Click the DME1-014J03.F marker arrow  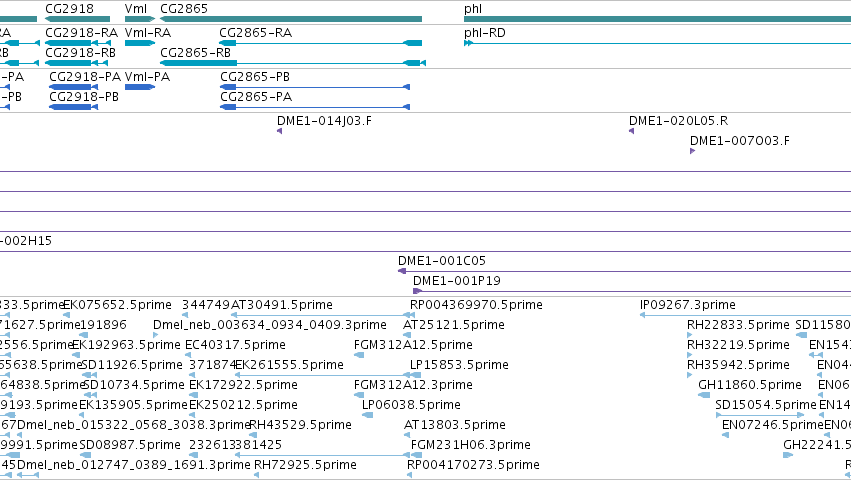280,131
